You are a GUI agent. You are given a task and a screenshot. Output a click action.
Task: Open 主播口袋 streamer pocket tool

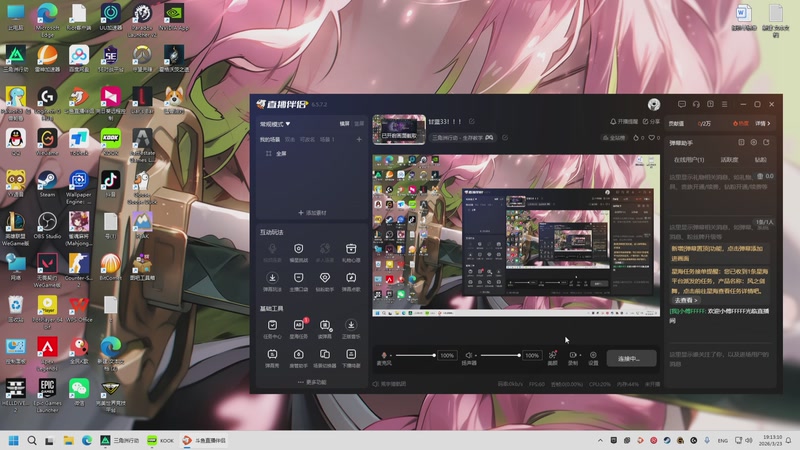tap(298, 282)
